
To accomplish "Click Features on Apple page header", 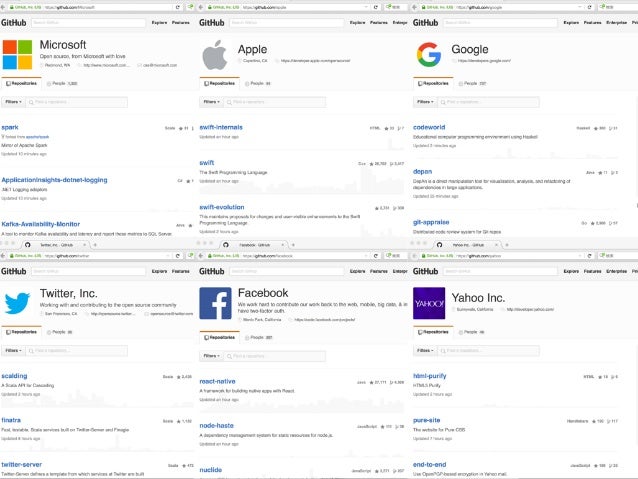I will point(379,23).
